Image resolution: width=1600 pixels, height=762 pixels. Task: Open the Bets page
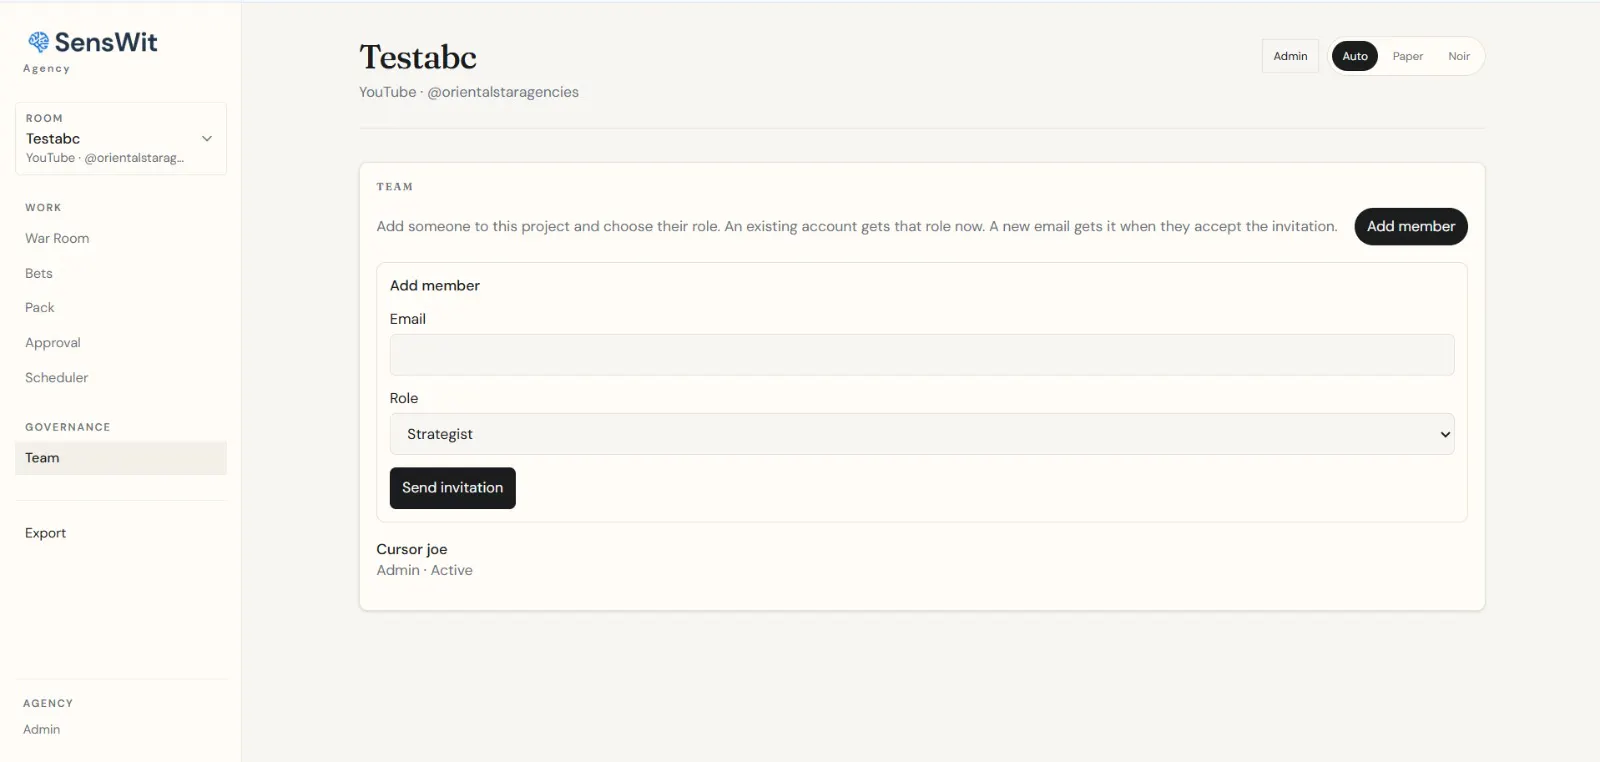click(x=39, y=273)
